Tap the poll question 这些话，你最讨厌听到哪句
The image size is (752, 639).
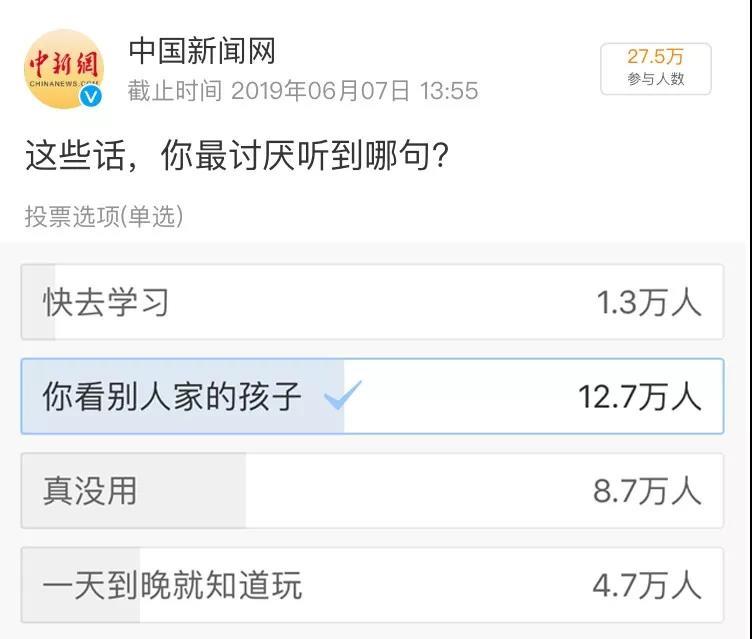(x=237, y=155)
